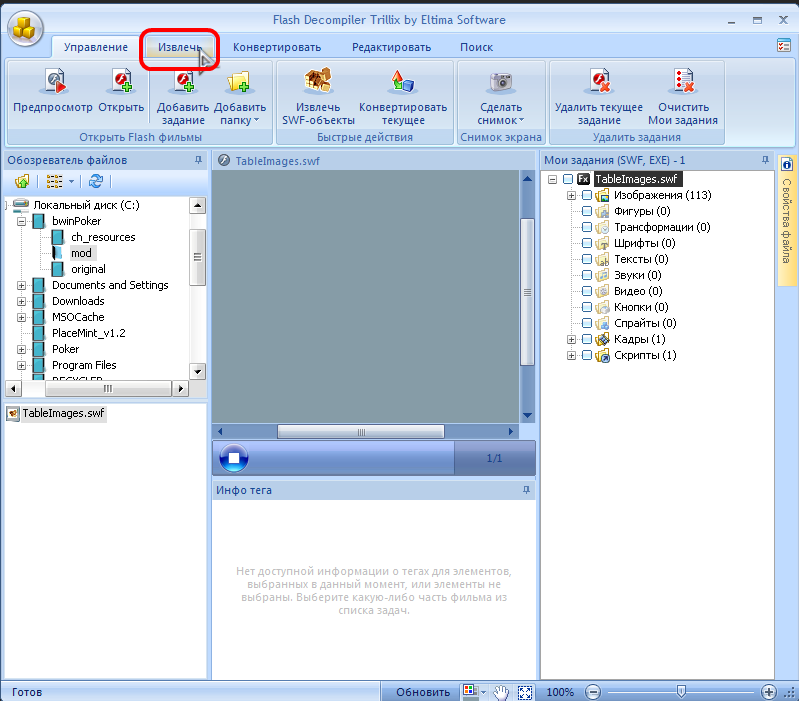Check the Изображения (113) checkbox
799x701 pixels.
(x=587, y=195)
